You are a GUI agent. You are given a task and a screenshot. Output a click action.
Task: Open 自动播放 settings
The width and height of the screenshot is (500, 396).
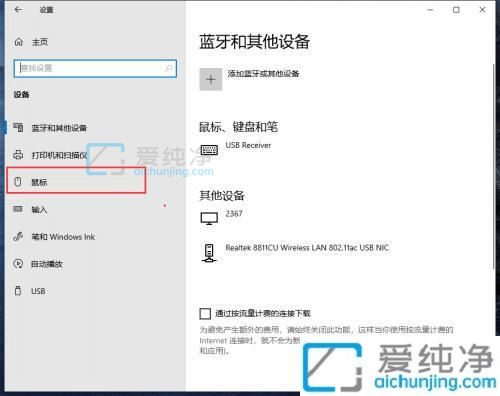pos(47,264)
